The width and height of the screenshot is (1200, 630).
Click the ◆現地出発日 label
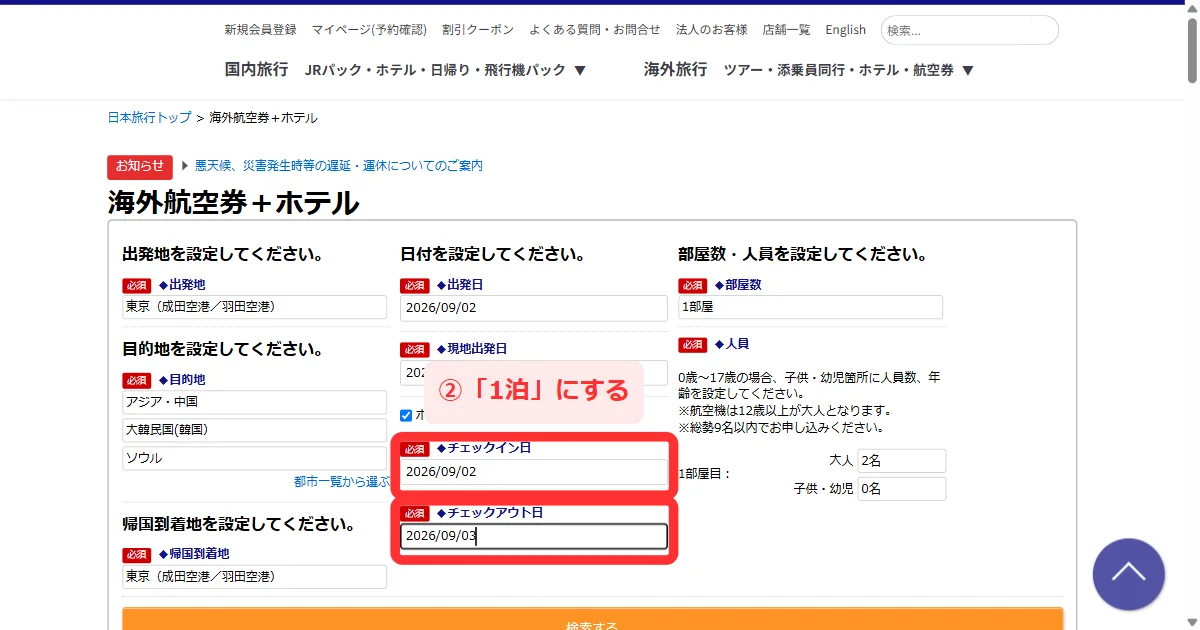[x=471, y=349]
